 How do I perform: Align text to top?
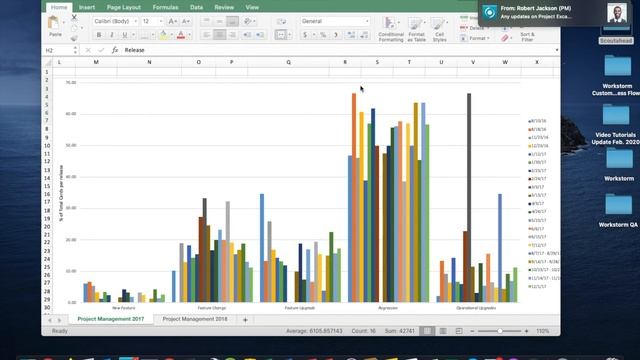click(x=206, y=21)
